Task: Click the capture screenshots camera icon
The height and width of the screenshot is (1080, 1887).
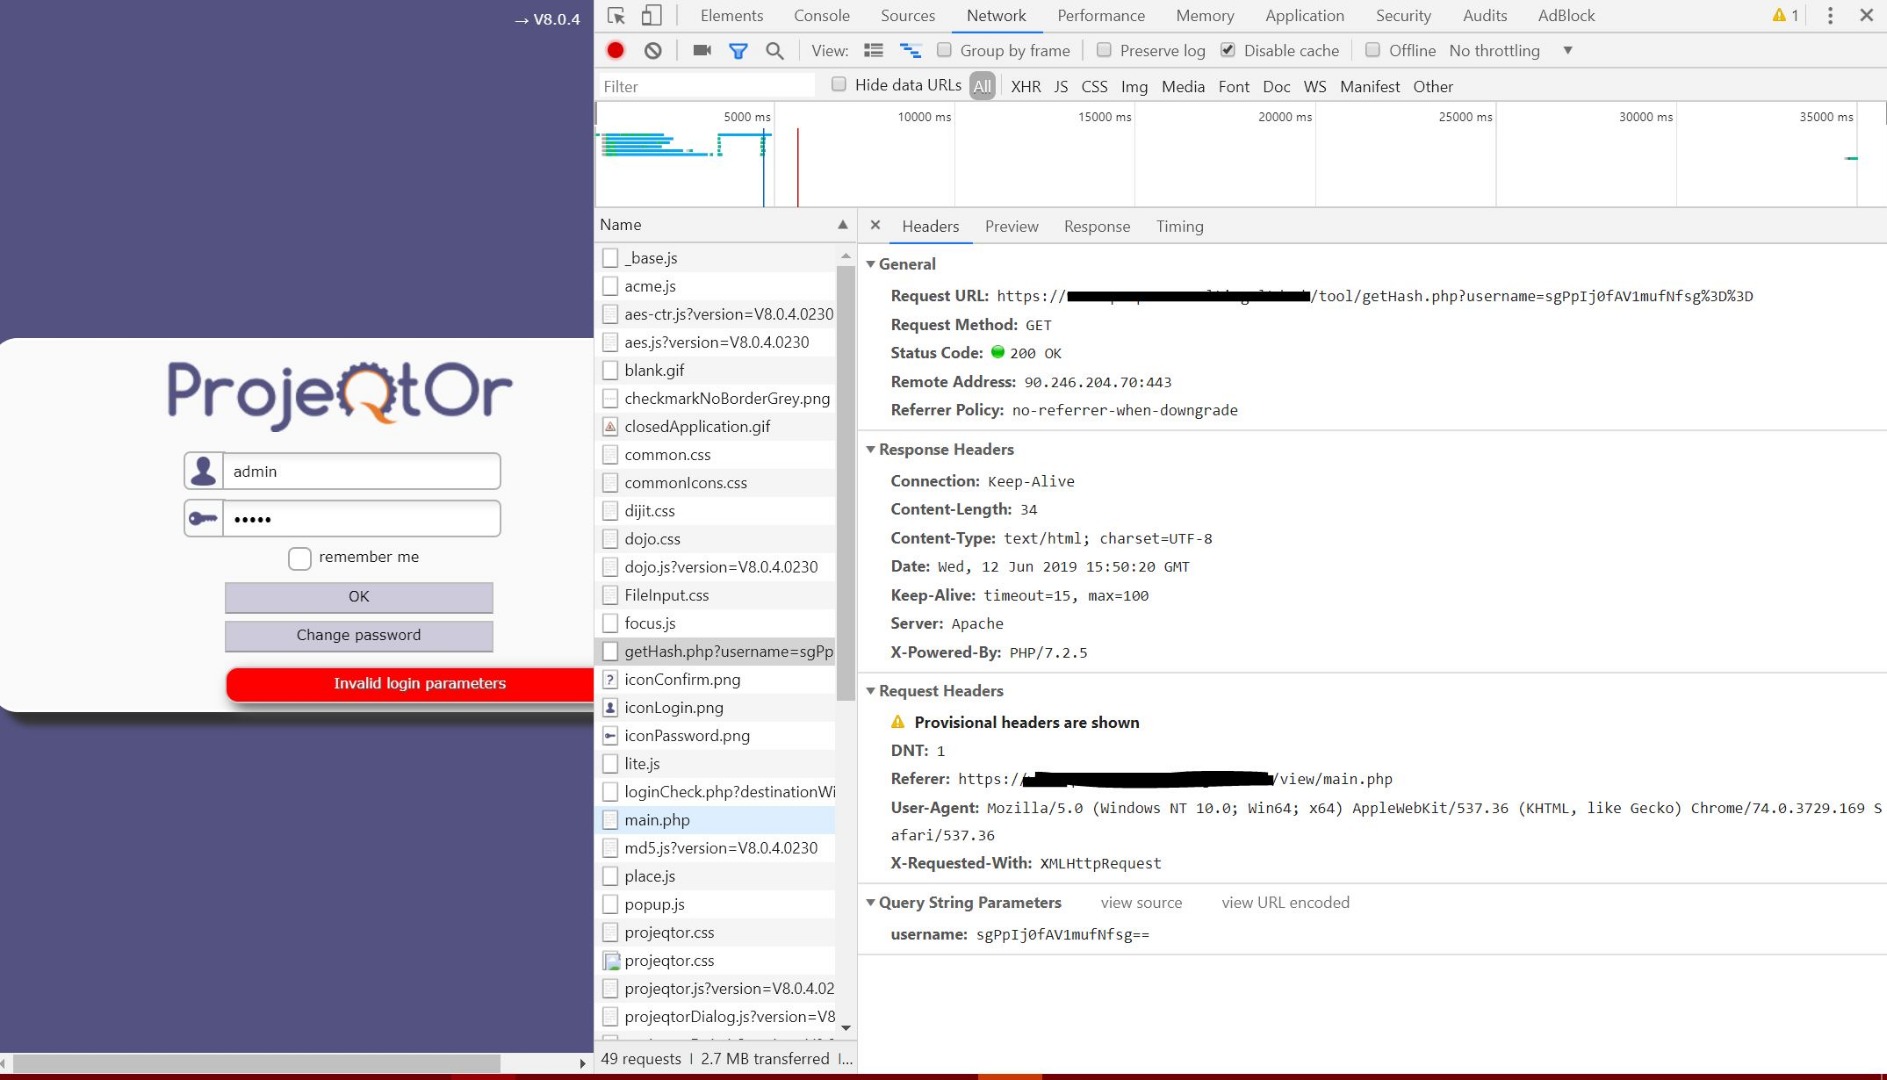Action: [x=702, y=50]
